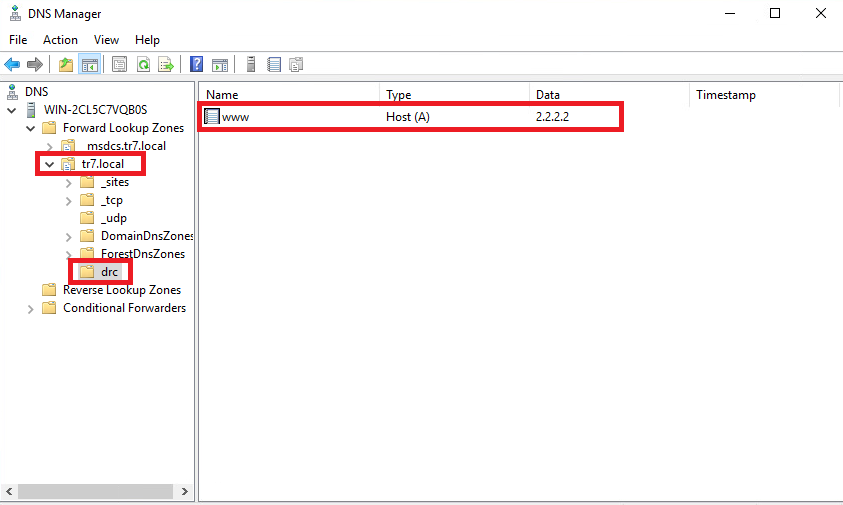843x505 pixels.
Task: Open the View menu
Action: (x=106, y=40)
